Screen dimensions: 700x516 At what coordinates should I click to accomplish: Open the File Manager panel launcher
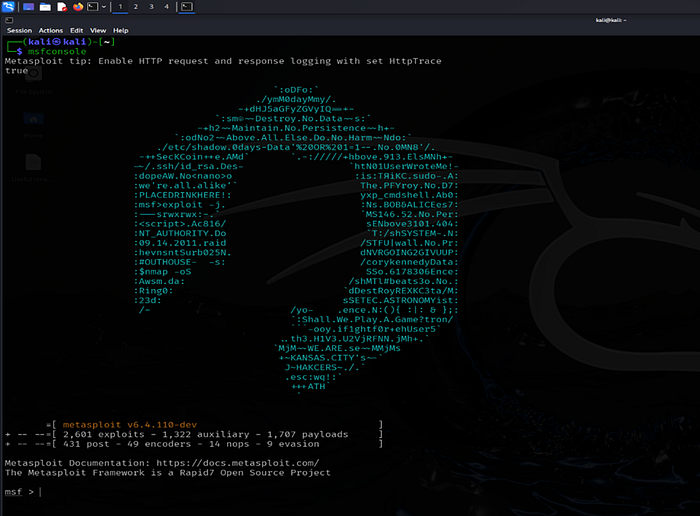[45, 7]
